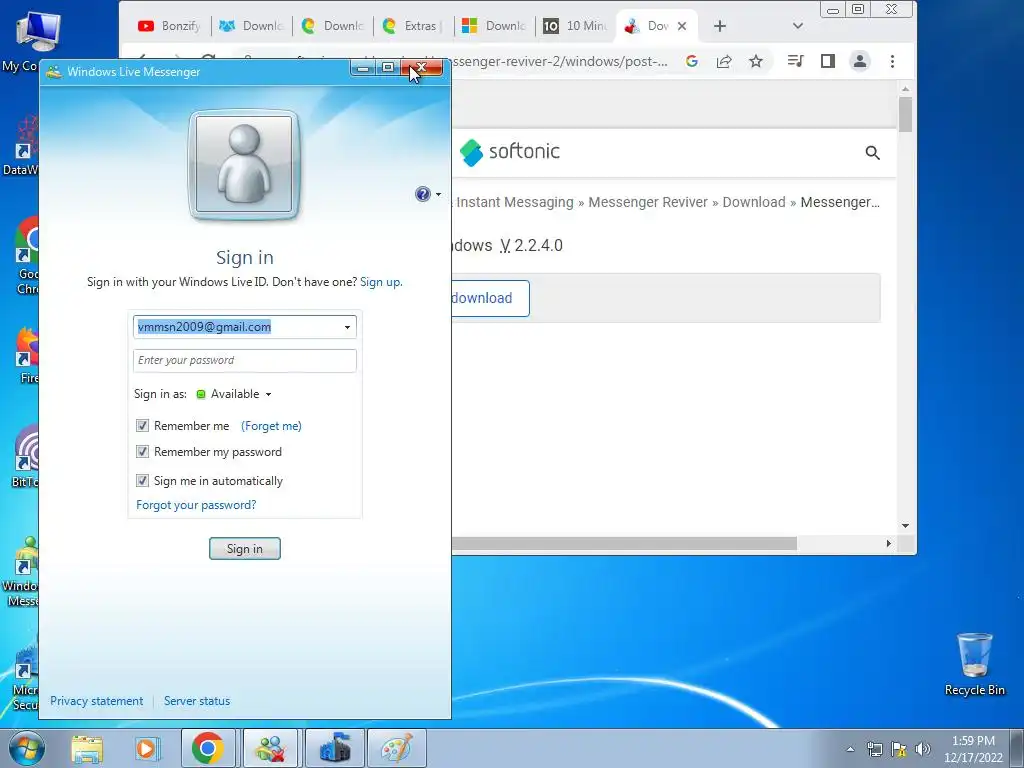The height and width of the screenshot is (768, 1024).
Task: Close the active Dov tab in Chrome
Action: (682, 26)
